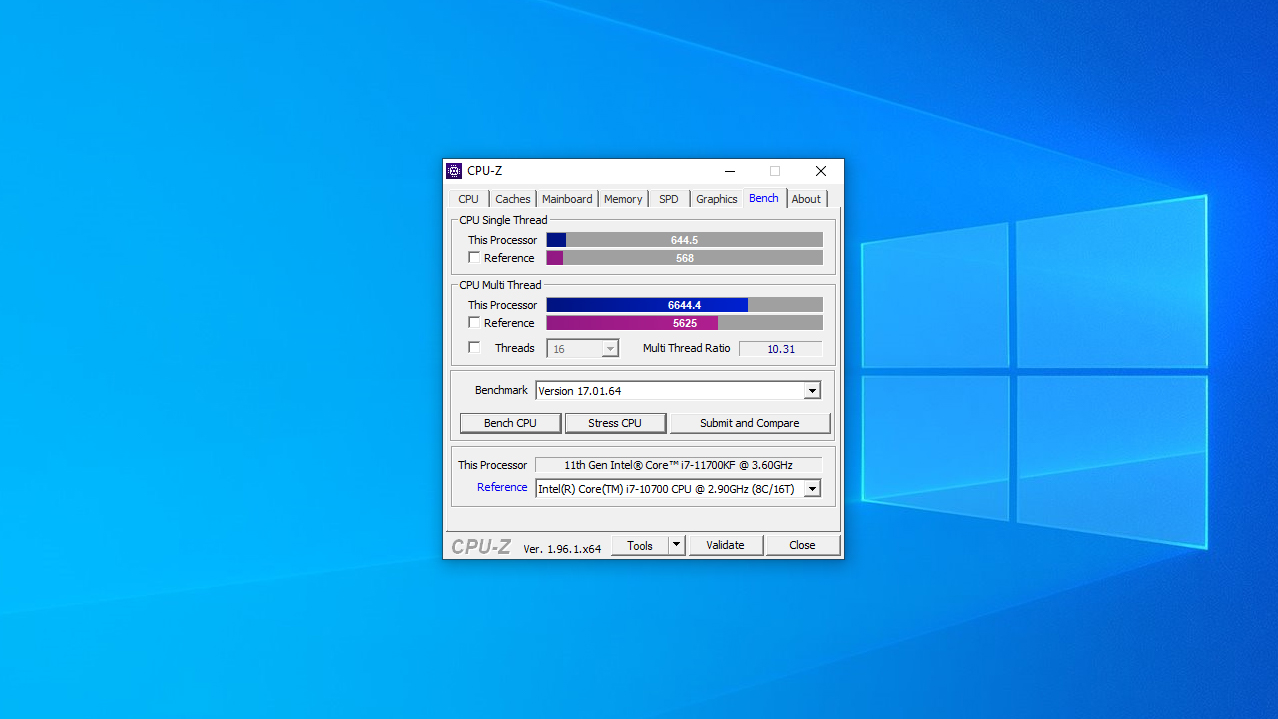Click the arrow next to Tools button
The width and height of the screenshot is (1278, 719).
[x=677, y=545]
